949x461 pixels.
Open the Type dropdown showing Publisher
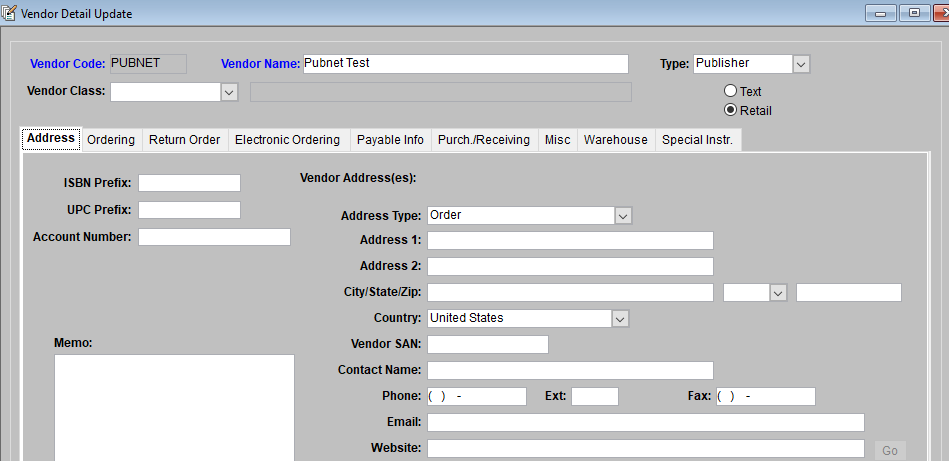[801, 64]
